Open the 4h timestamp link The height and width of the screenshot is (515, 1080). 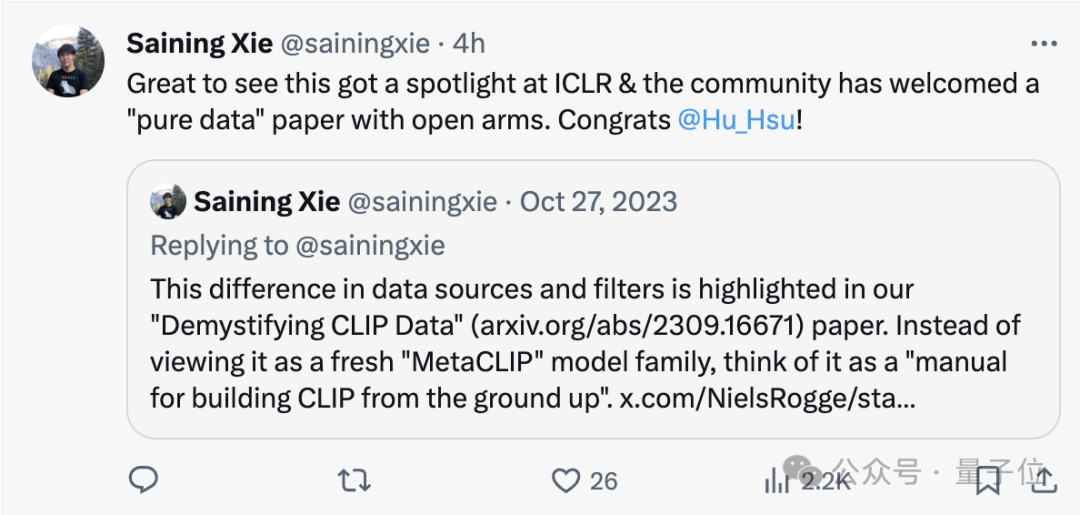[x=468, y=44]
